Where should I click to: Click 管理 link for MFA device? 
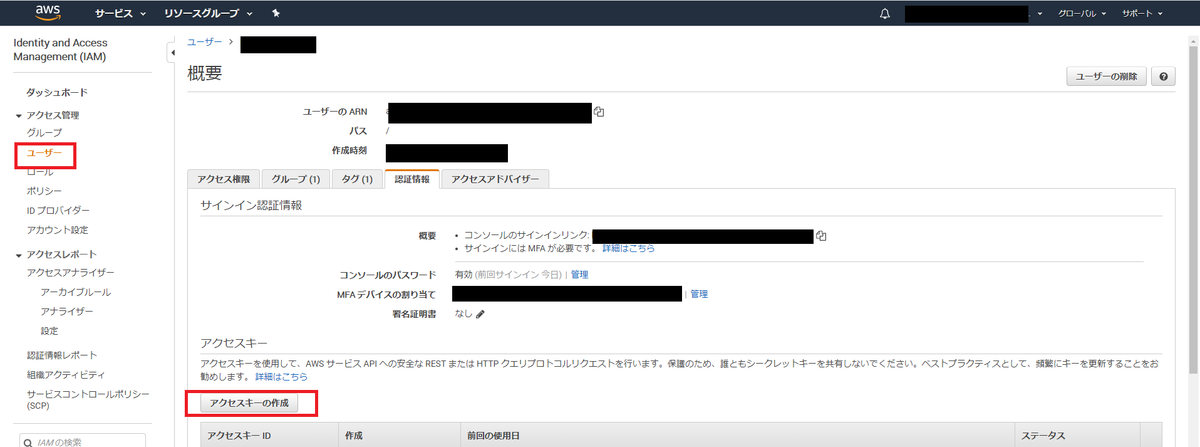pyautogui.click(x=699, y=294)
